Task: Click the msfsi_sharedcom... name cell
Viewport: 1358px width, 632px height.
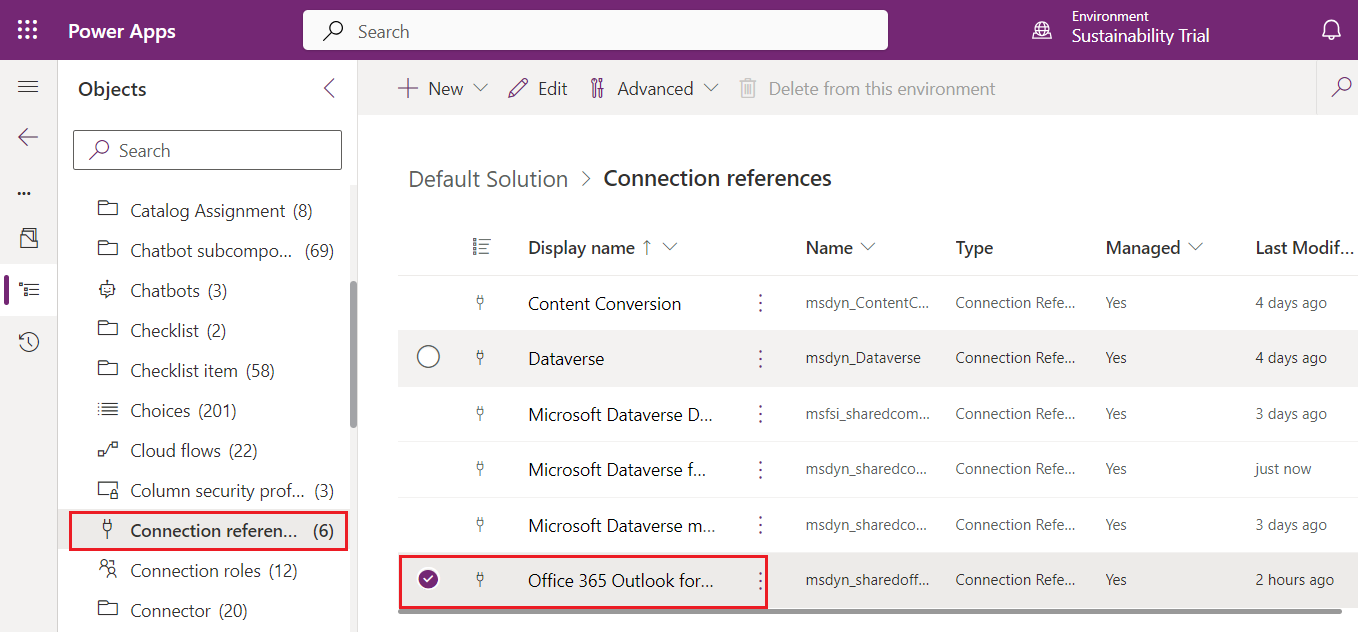Action: [x=868, y=414]
